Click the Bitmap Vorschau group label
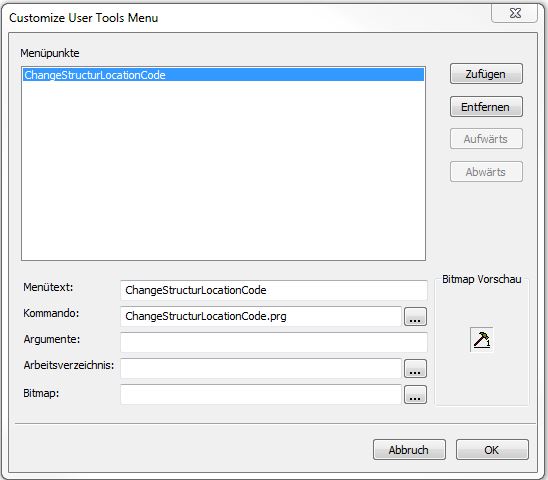Viewport: 548px width, 480px height. [x=482, y=279]
